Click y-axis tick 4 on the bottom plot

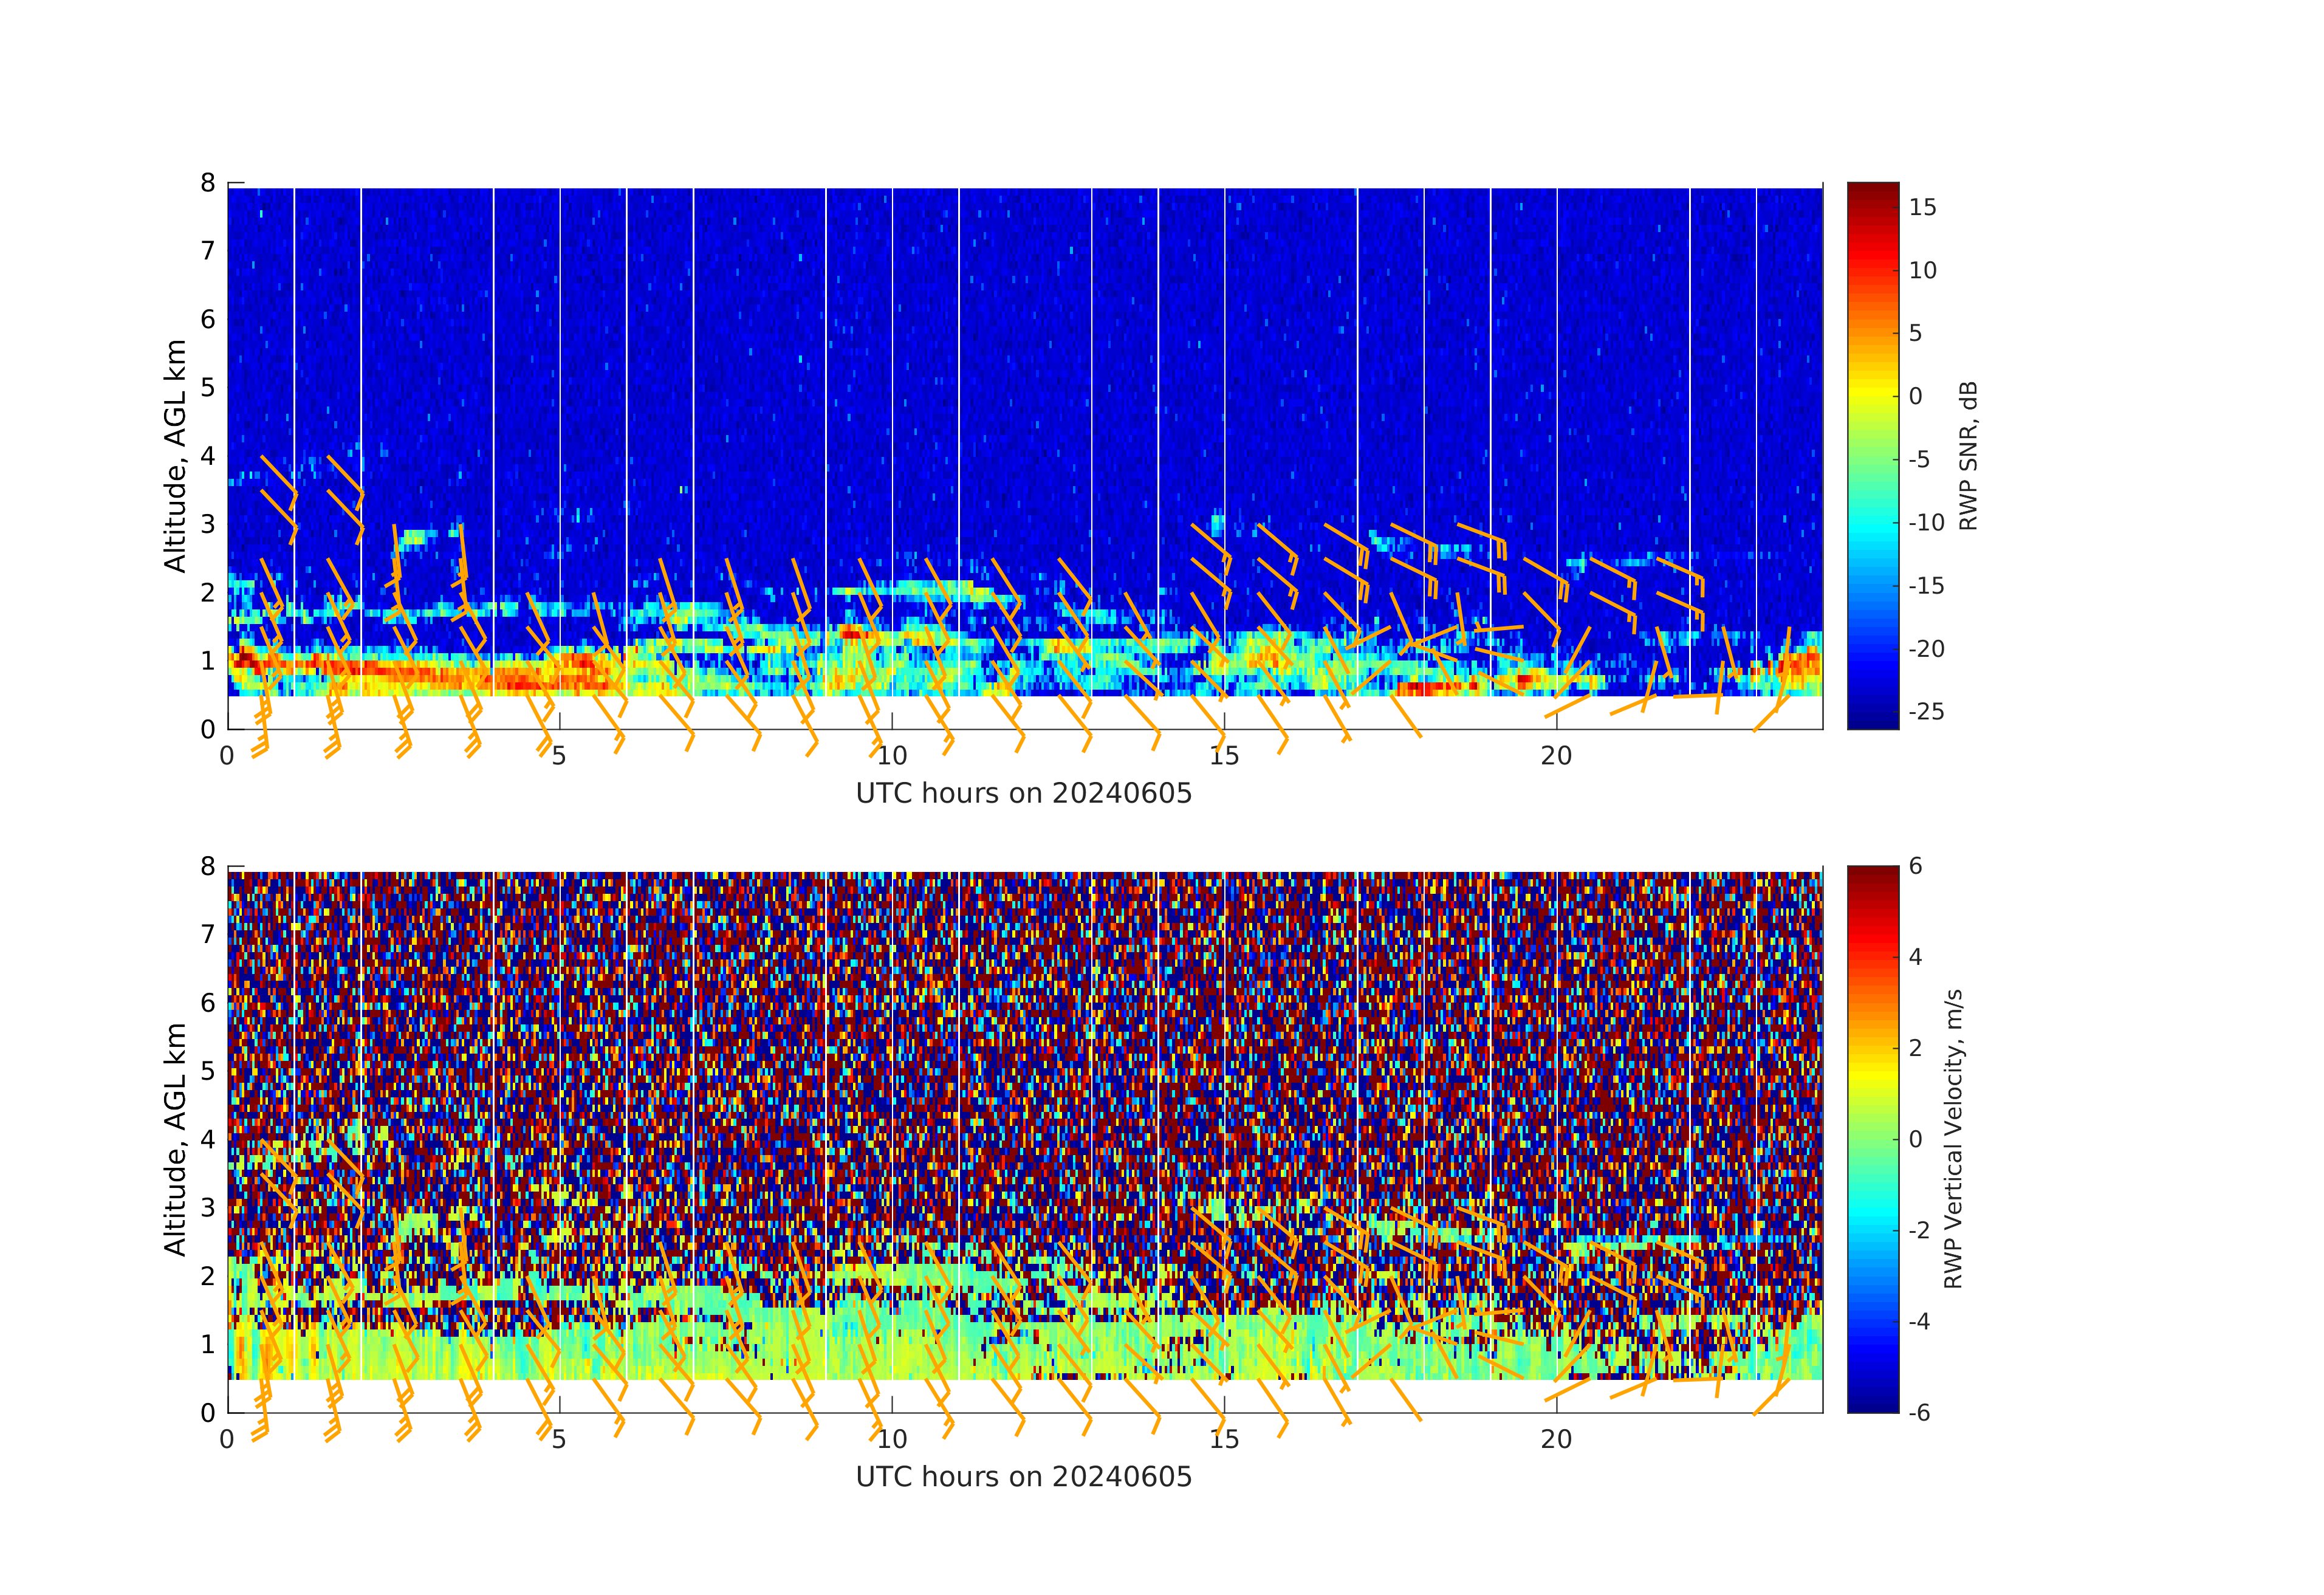(x=207, y=1139)
